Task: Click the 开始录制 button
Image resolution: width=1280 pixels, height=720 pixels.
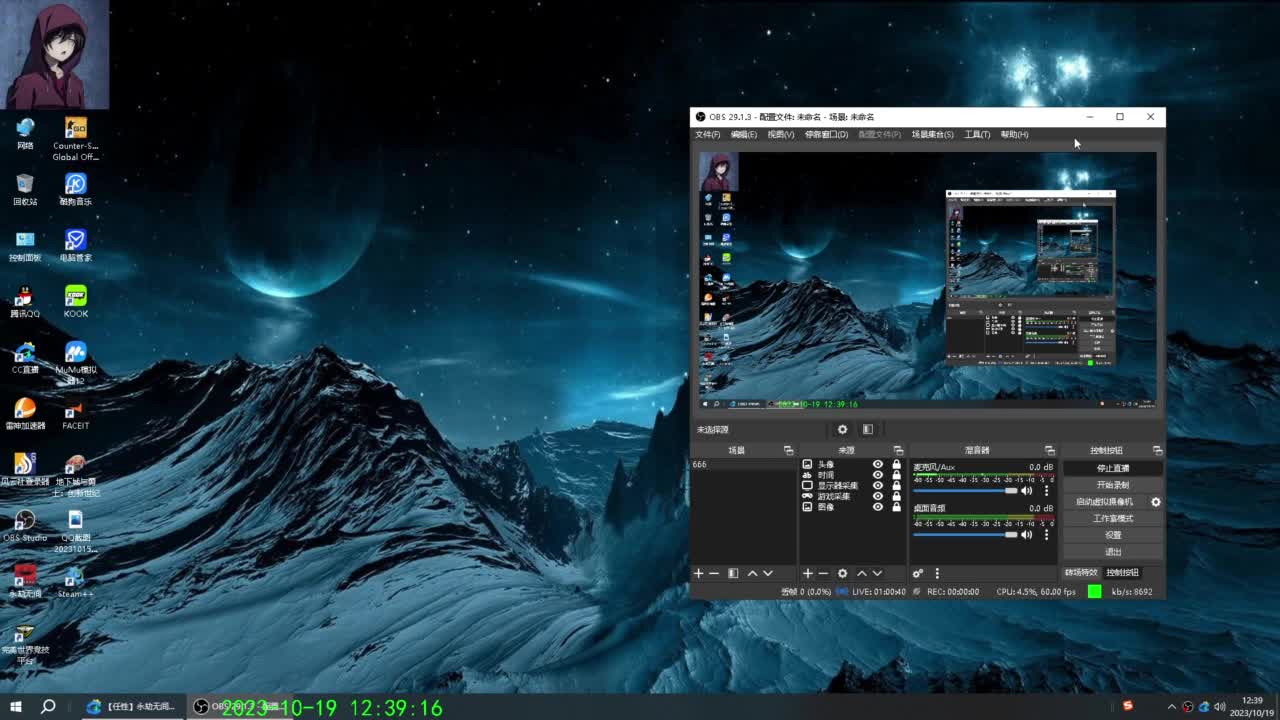Action: pyautogui.click(x=1113, y=485)
